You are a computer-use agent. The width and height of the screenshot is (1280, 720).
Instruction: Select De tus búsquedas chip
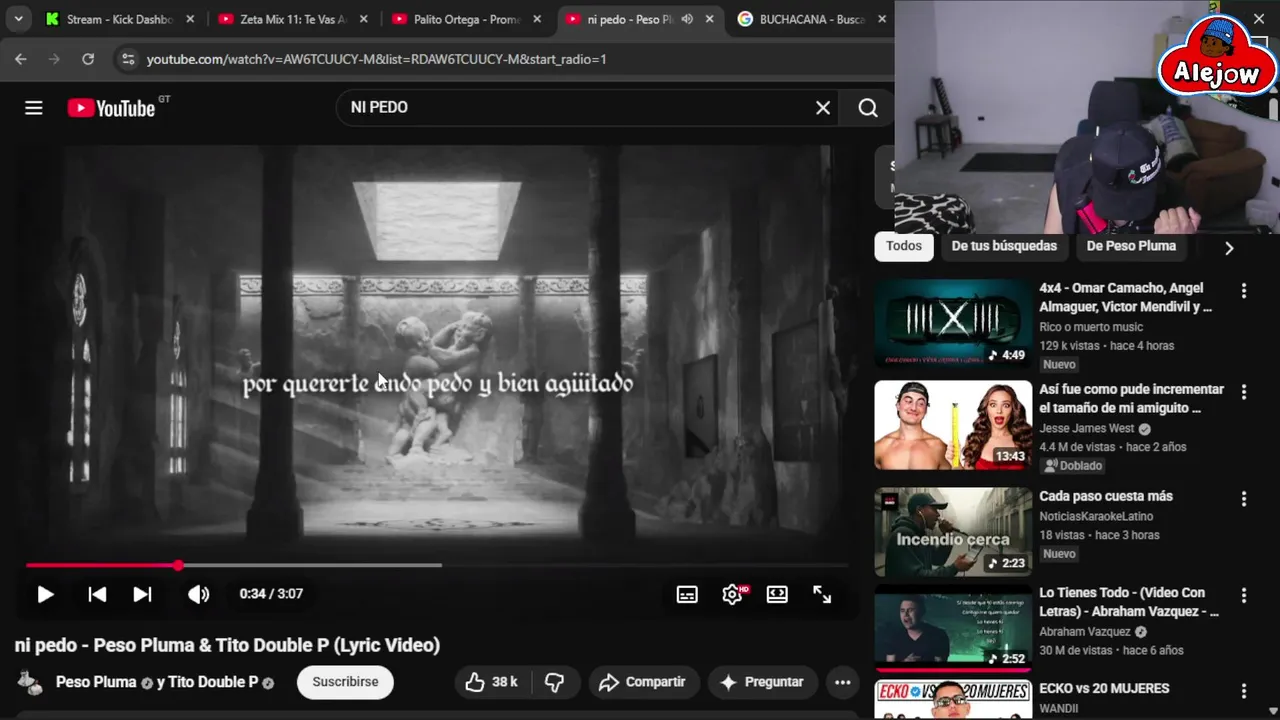[1004, 246]
